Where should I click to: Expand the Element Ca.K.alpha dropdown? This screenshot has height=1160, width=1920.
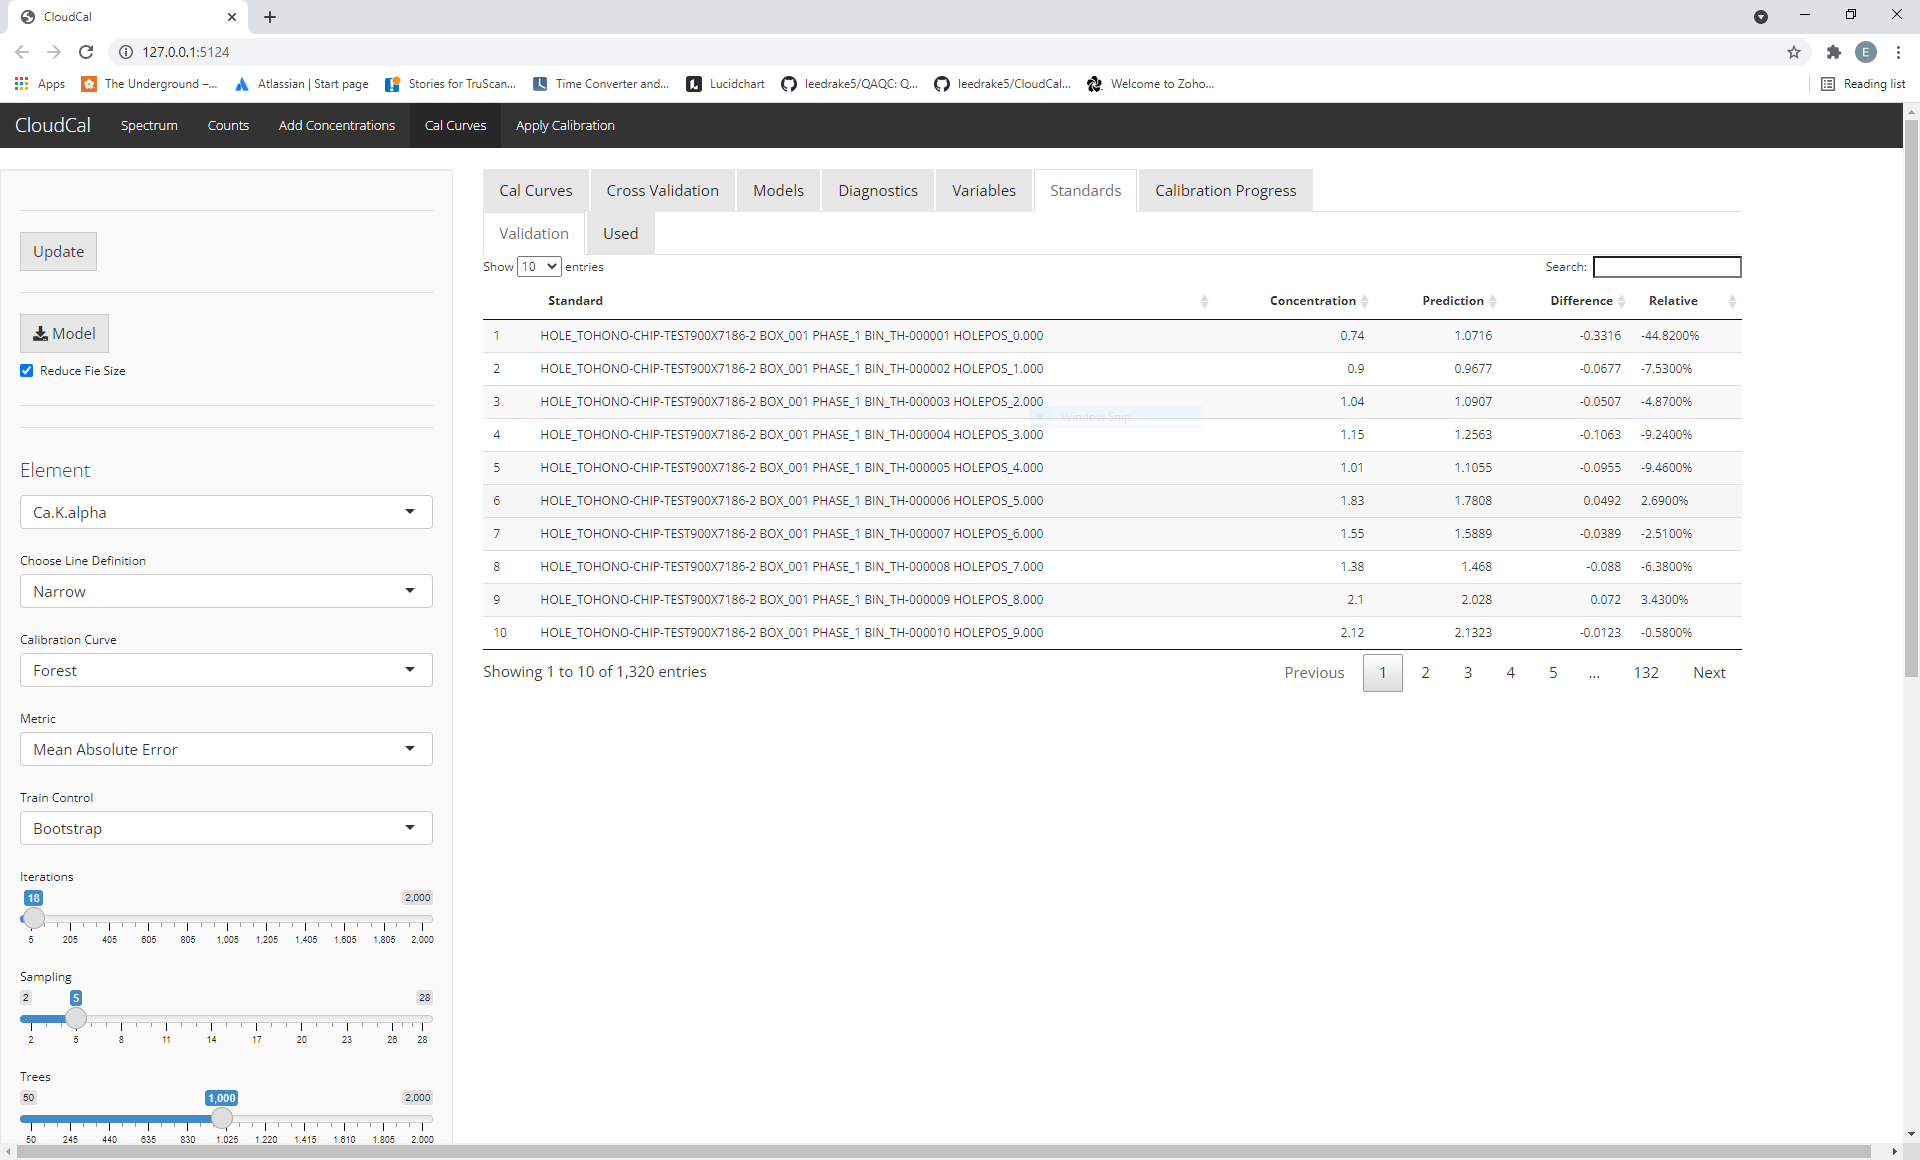226,512
